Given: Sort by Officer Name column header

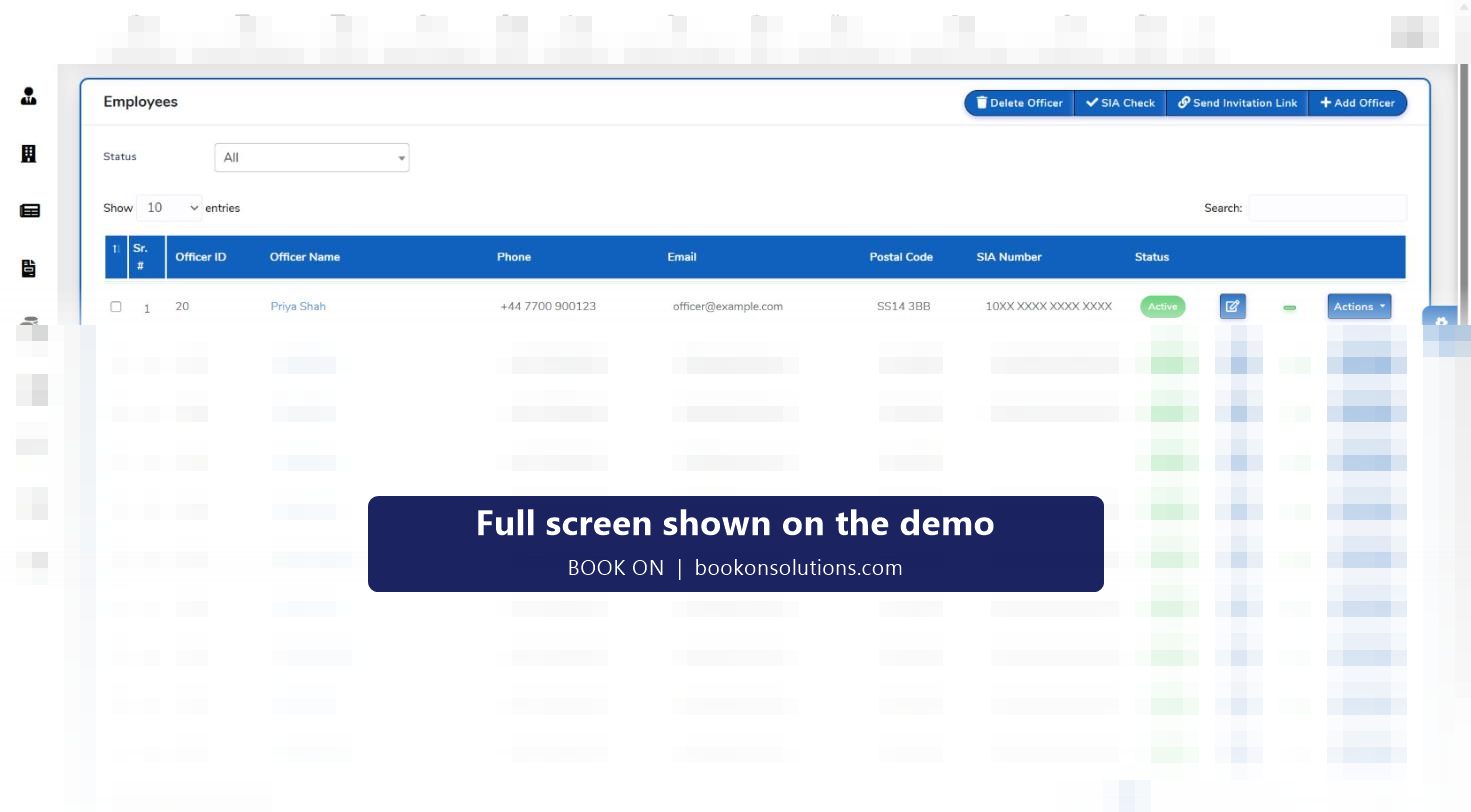Looking at the screenshot, I should tap(305, 257).
